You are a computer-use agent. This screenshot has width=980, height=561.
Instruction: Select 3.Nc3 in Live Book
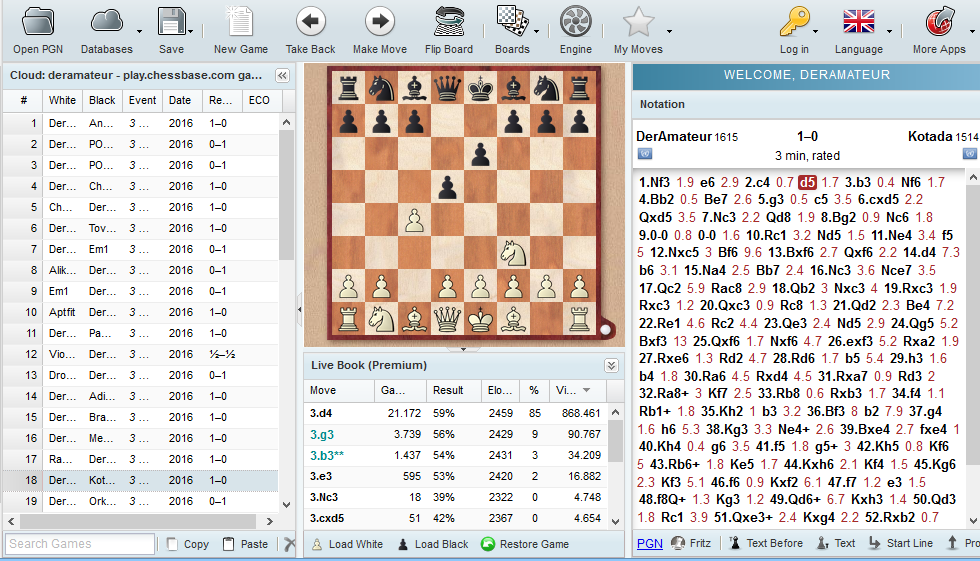455,497
